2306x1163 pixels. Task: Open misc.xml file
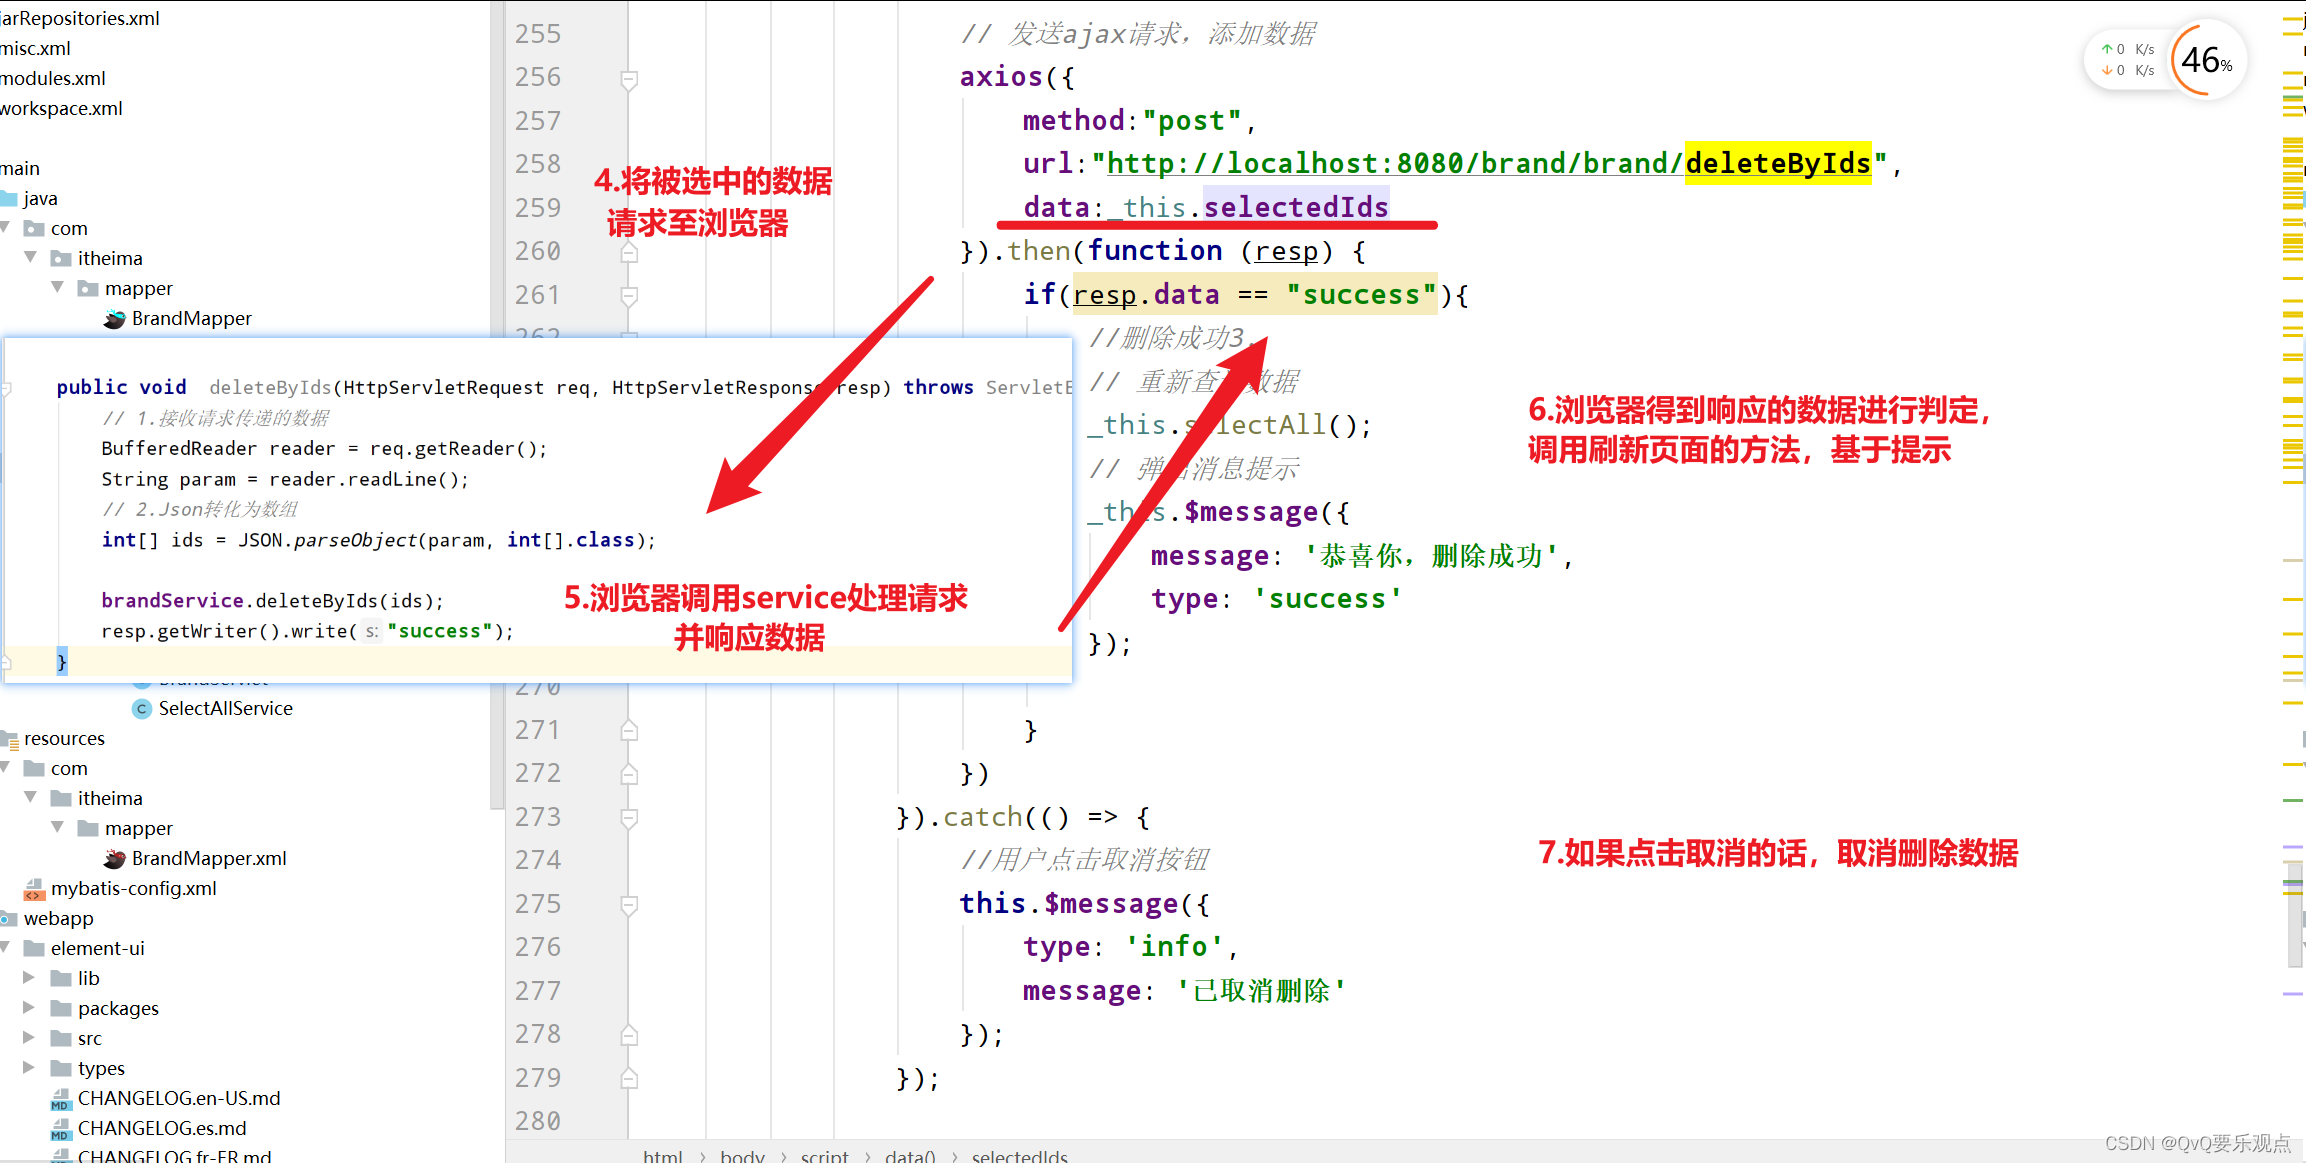[x=35, y=48]
